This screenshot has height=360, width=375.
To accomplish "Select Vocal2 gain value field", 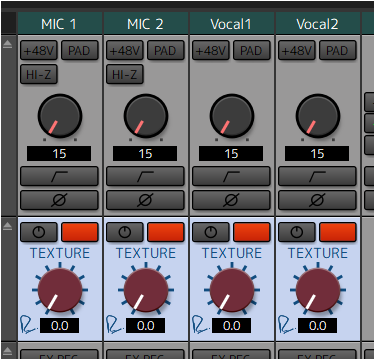I will pyautogui.click(x=317, y=154).
